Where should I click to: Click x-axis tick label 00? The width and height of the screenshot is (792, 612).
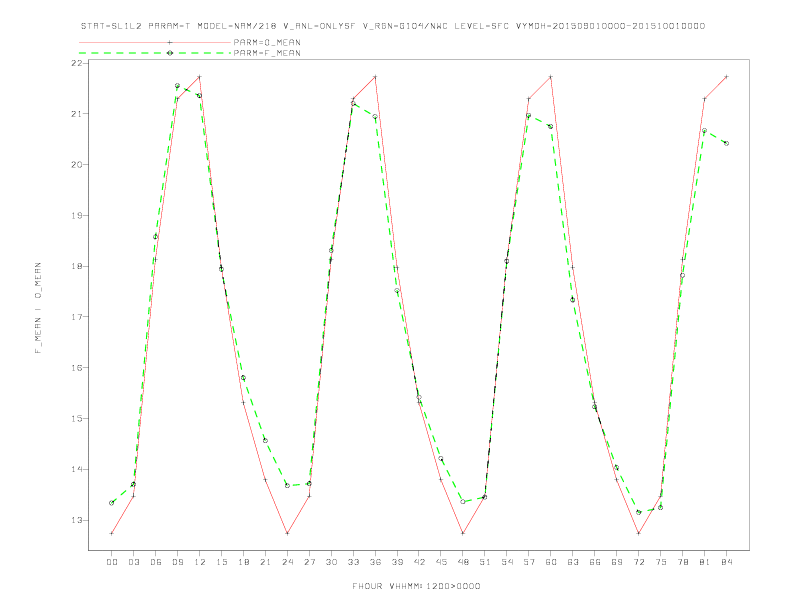[x=112, y=562]
